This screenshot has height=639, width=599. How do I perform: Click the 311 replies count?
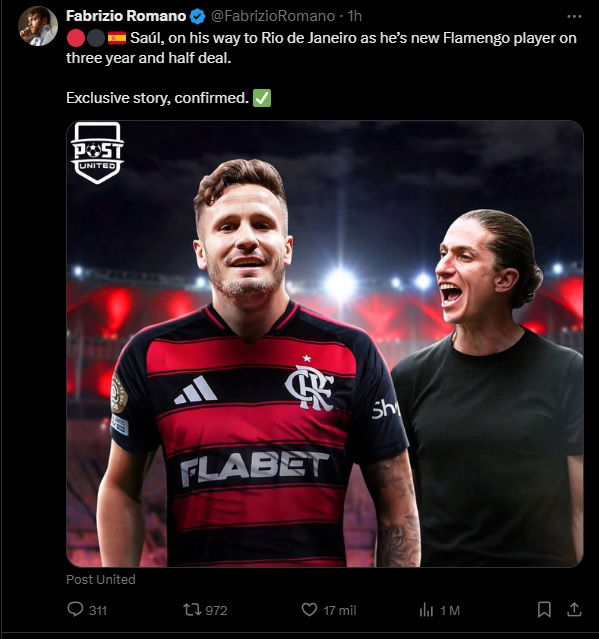coord(98,610)
